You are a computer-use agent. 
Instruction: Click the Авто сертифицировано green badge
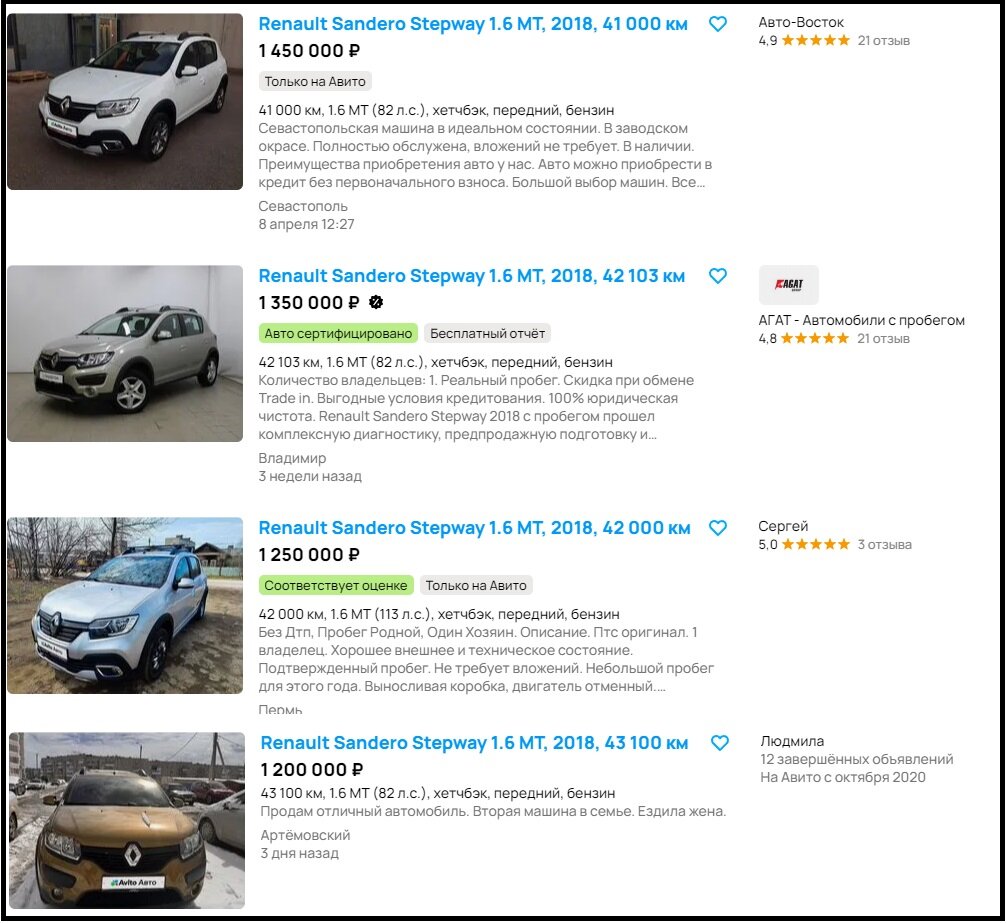(x=338, y=333)
